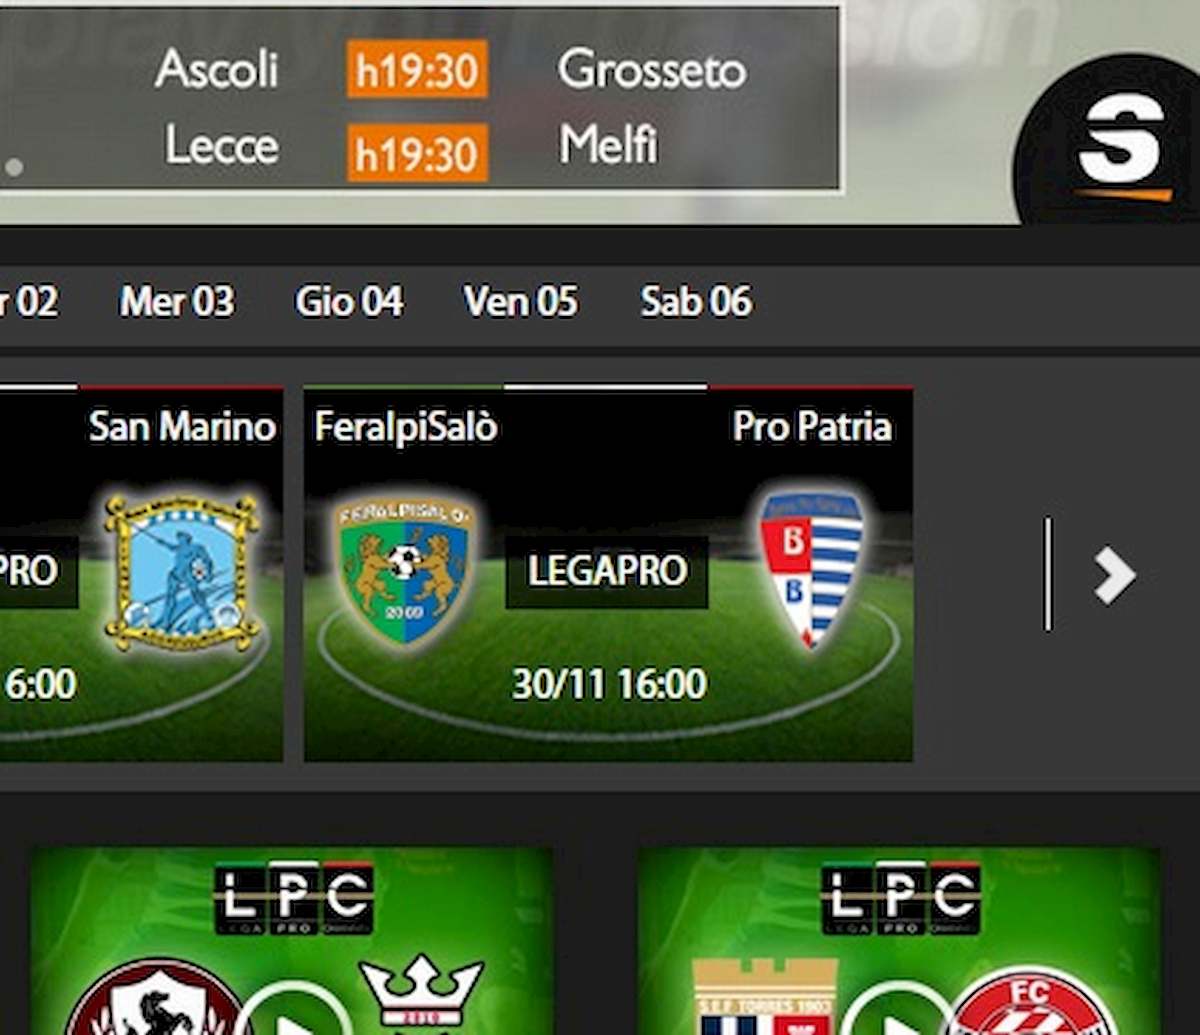This screenshot has width=1200, height=1035.
Task: Click the LPC logo on left video
Action: (293, 898)
